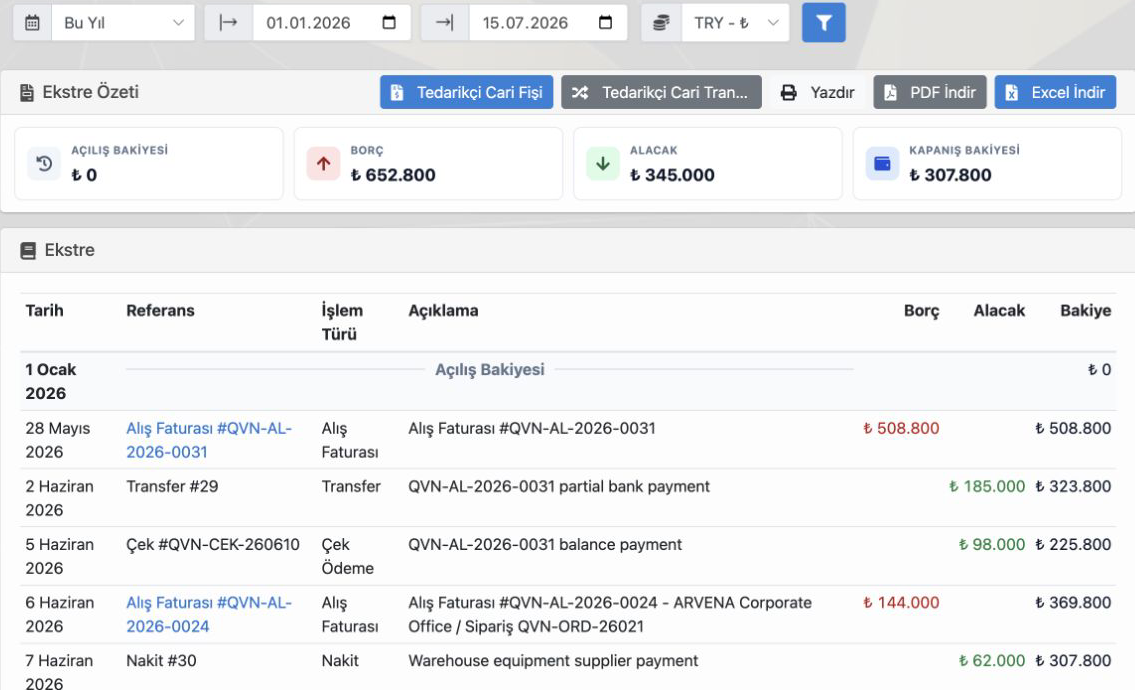Click the green down-arrow Alacak icon

[x=603, y=164]
